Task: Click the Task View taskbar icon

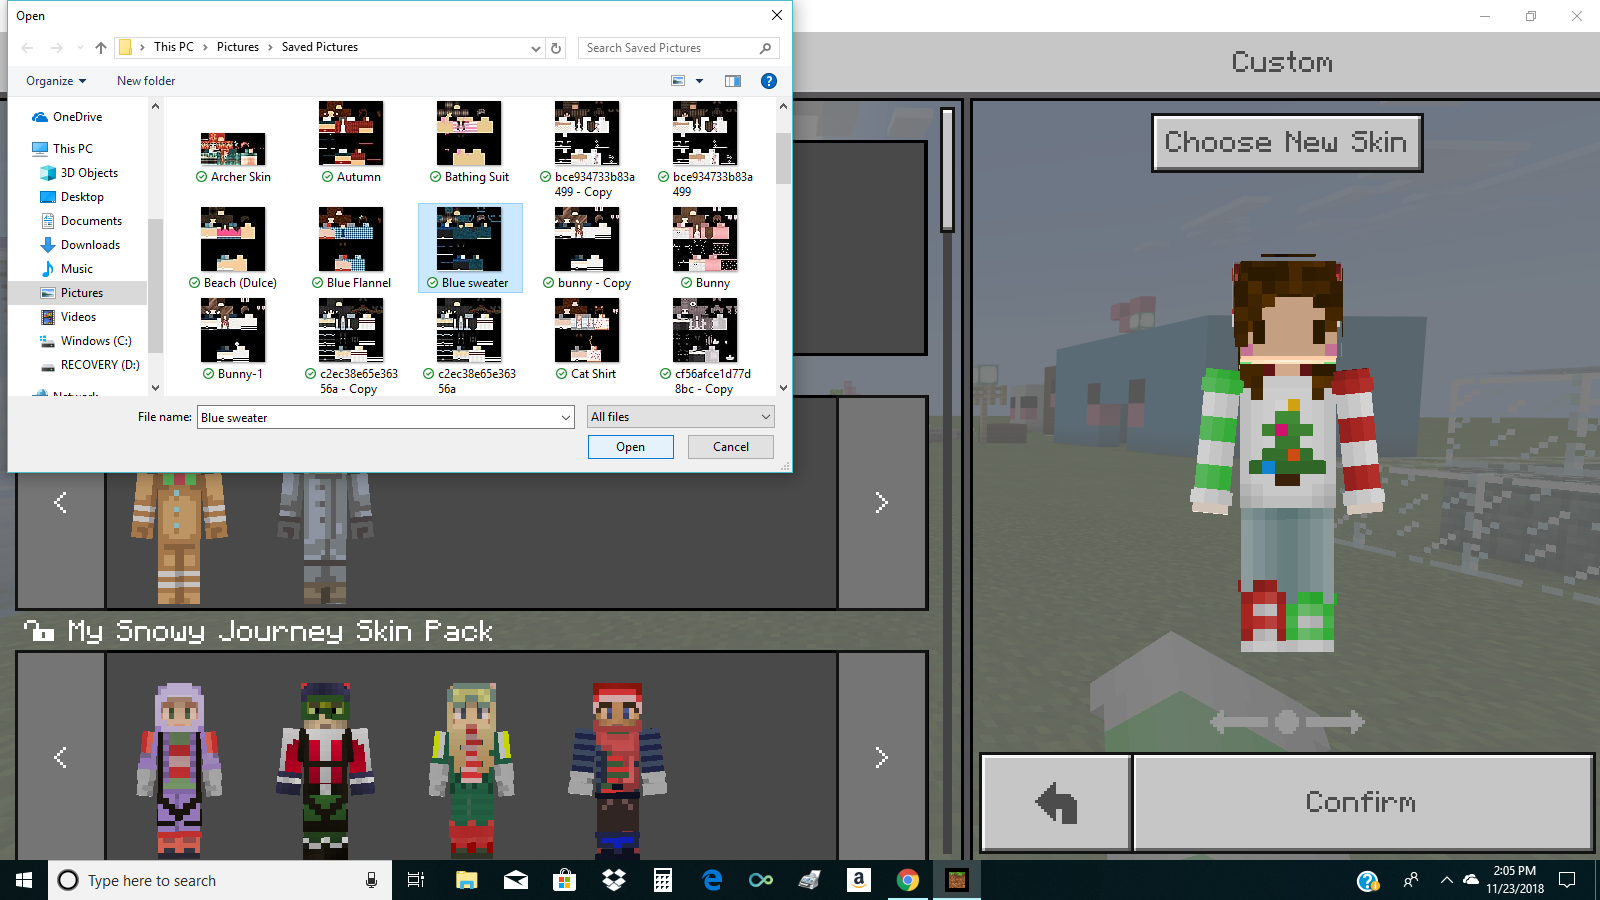Action: (x=416, y=880)
